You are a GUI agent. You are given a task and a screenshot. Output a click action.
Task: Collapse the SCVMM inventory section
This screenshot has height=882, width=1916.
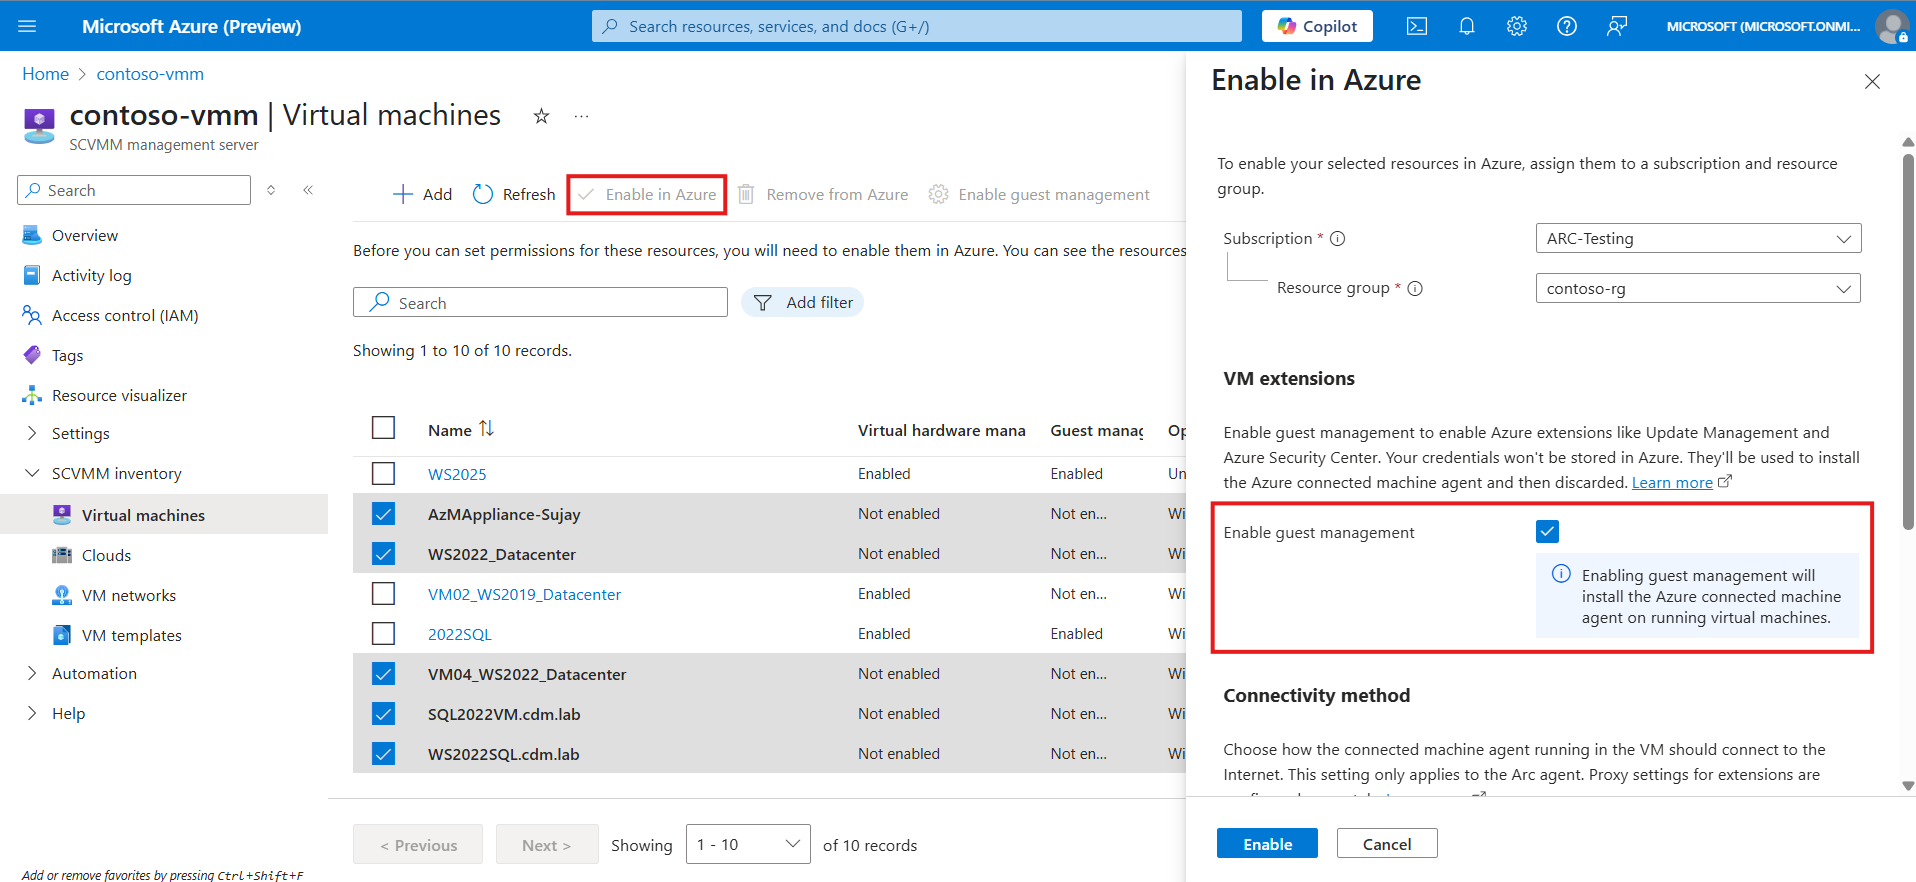click(x=32, y=473)
